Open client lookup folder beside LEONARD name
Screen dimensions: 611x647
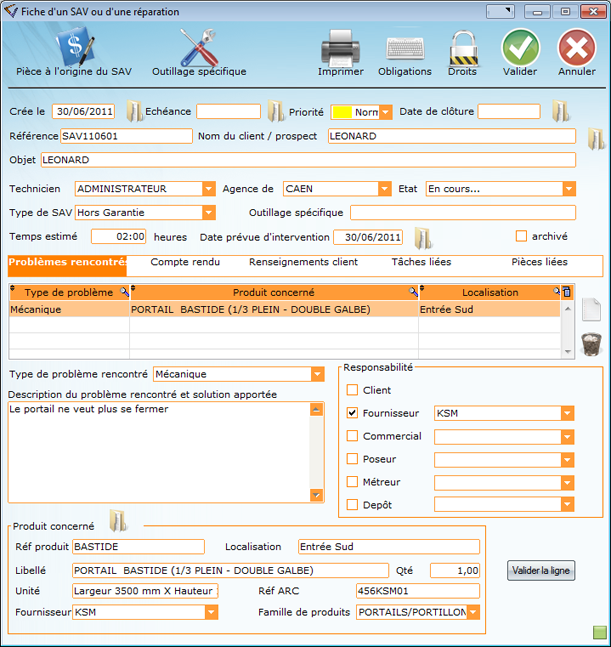(x=596, y=138)
